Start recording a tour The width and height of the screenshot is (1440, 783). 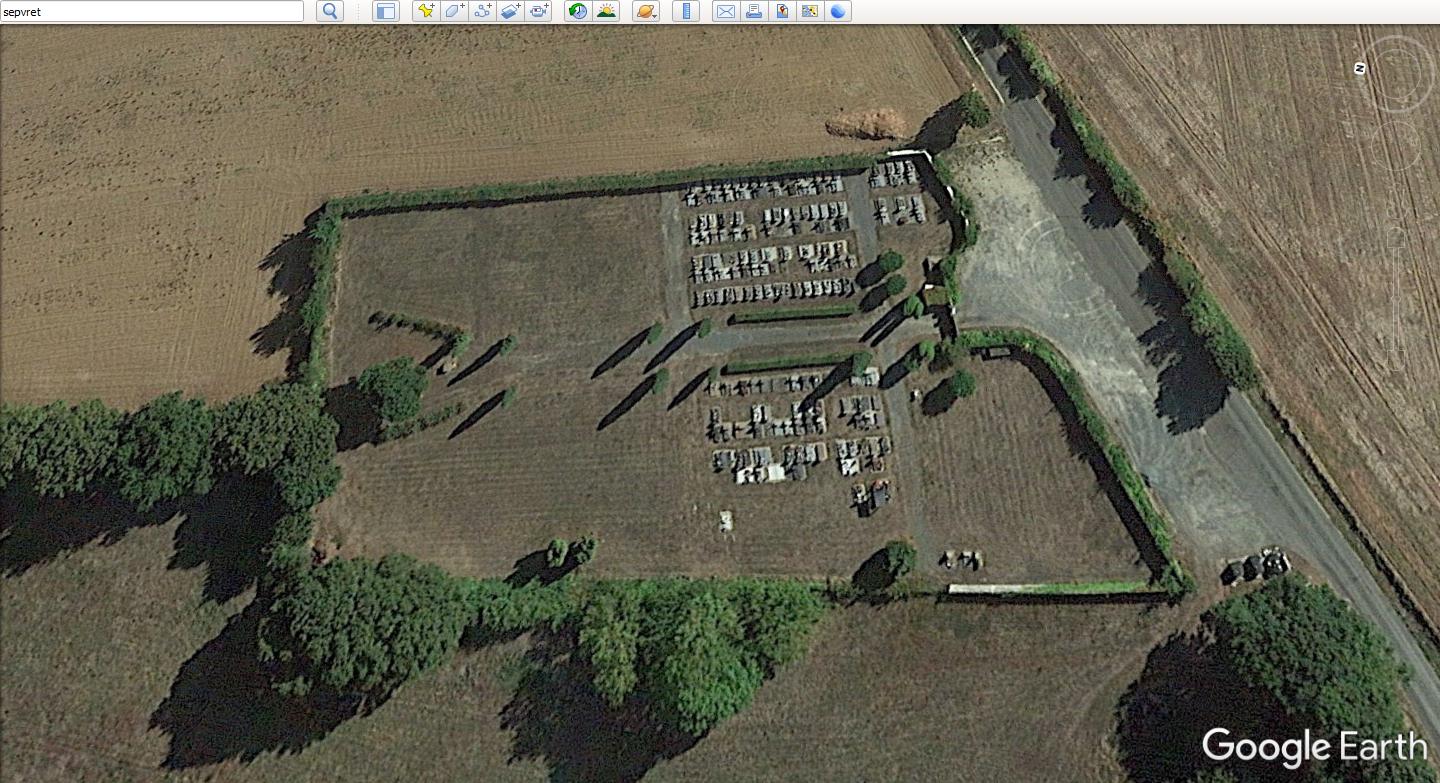click(538, 11)
